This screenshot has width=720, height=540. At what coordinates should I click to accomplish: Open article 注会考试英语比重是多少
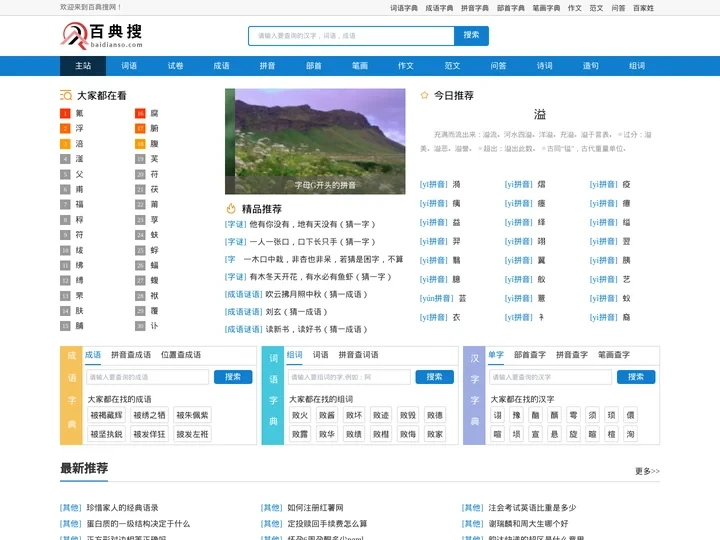tap(532, 508)
